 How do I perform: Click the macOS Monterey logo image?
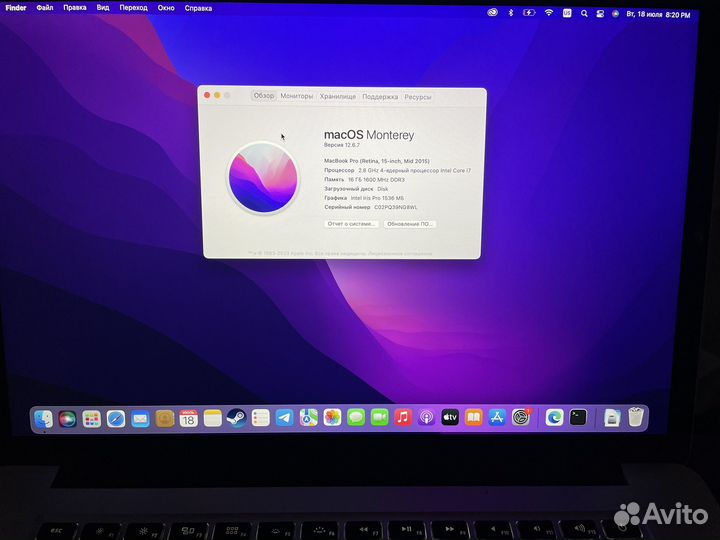point(263,178)
